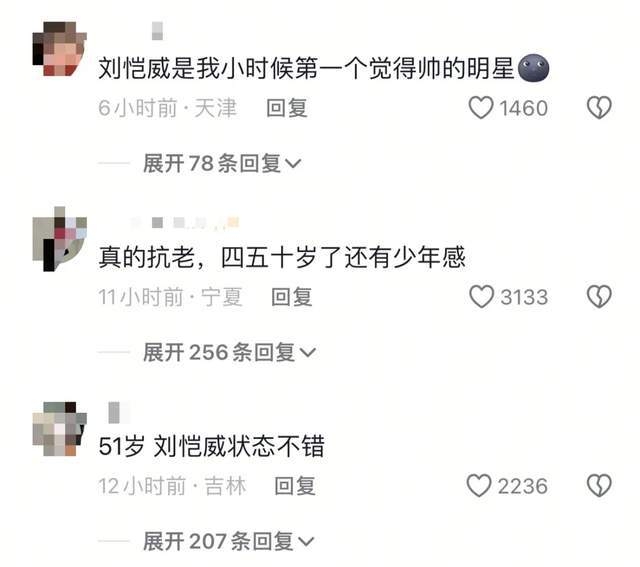
Task: Tap the moon emoji in first comment
Action: [533, 68]
